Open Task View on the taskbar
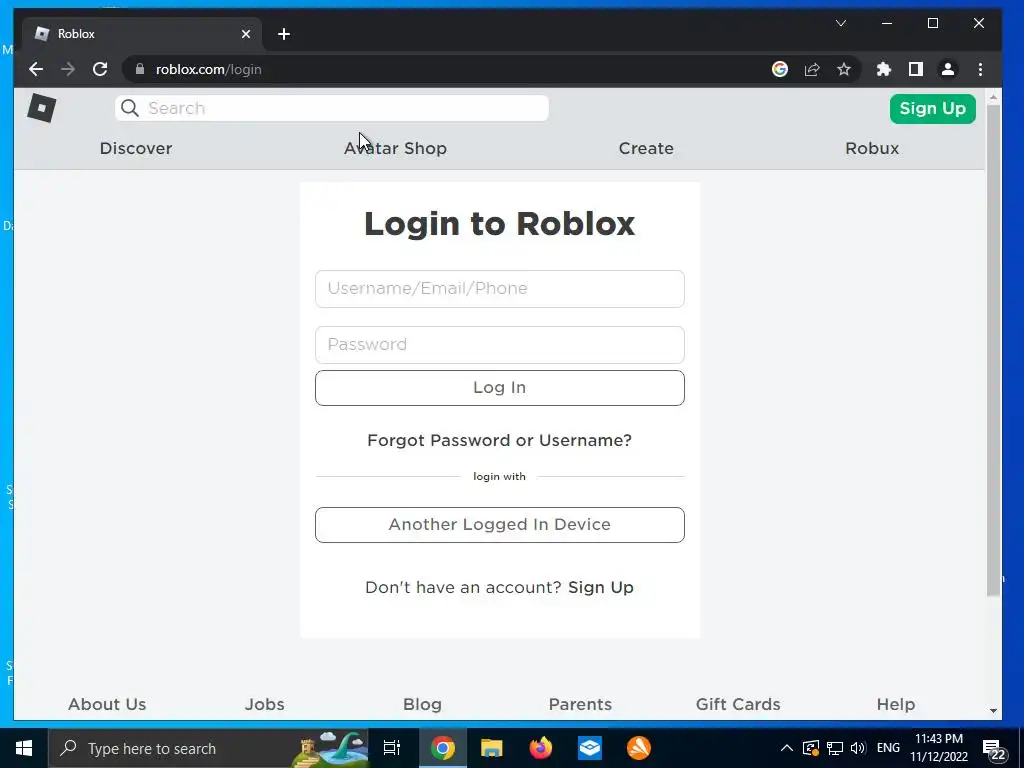 tap(392, 748)
